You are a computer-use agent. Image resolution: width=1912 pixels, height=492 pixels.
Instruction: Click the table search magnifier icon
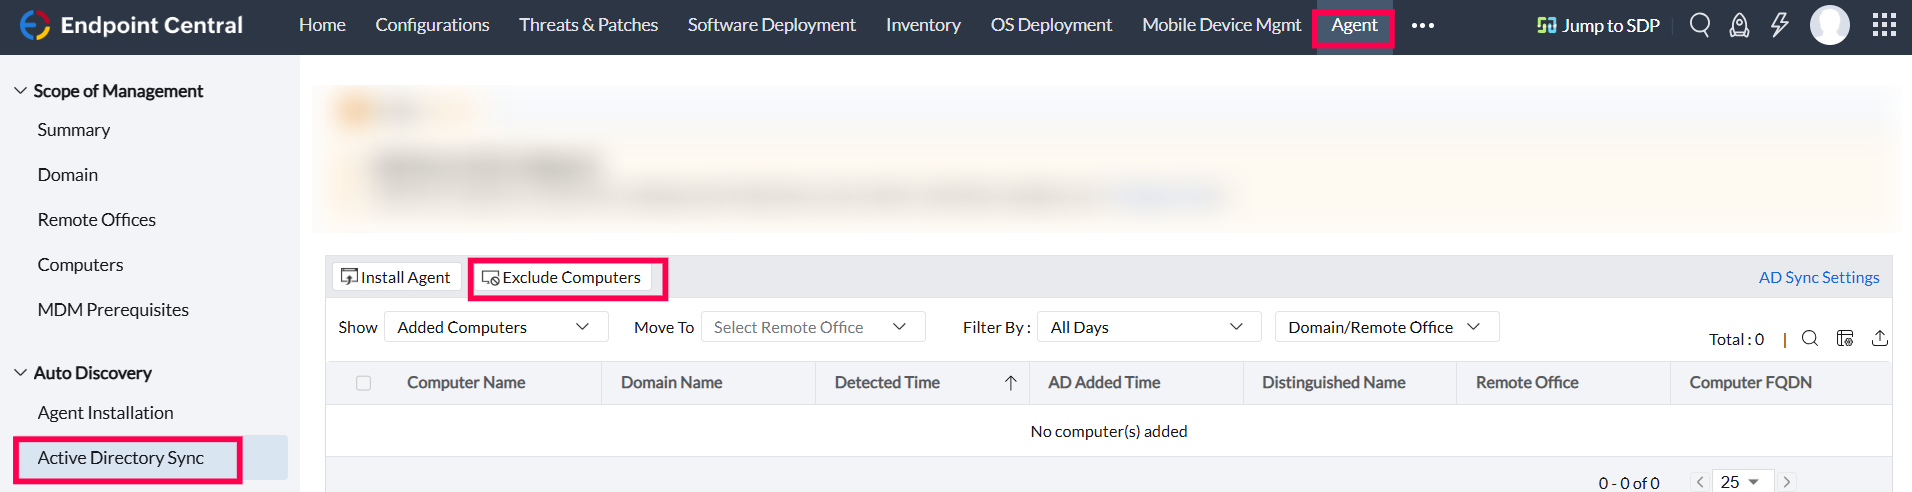1810,338
